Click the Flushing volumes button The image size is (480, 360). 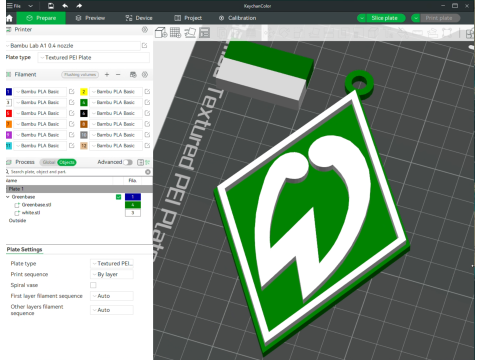[80, 75]
